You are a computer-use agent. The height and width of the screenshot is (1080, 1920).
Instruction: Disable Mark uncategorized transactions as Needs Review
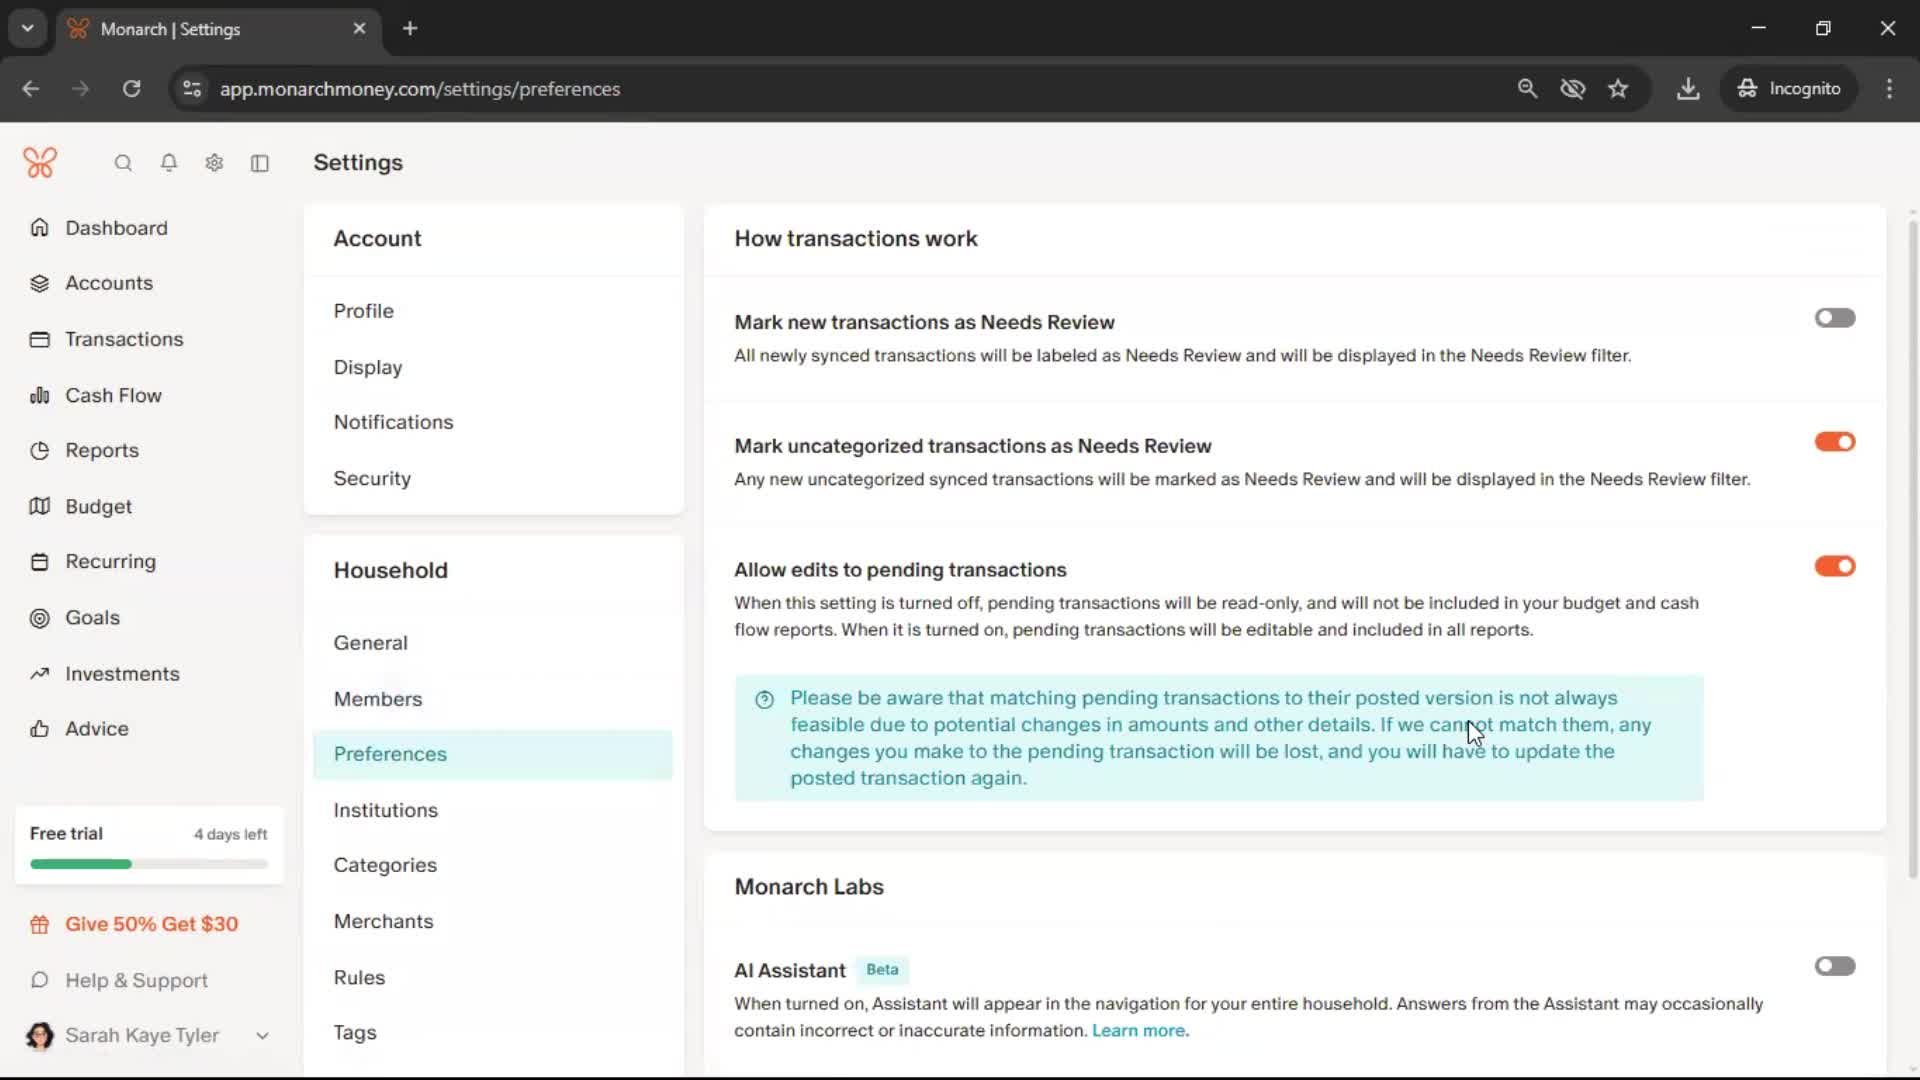click(x=1834, y=442)
